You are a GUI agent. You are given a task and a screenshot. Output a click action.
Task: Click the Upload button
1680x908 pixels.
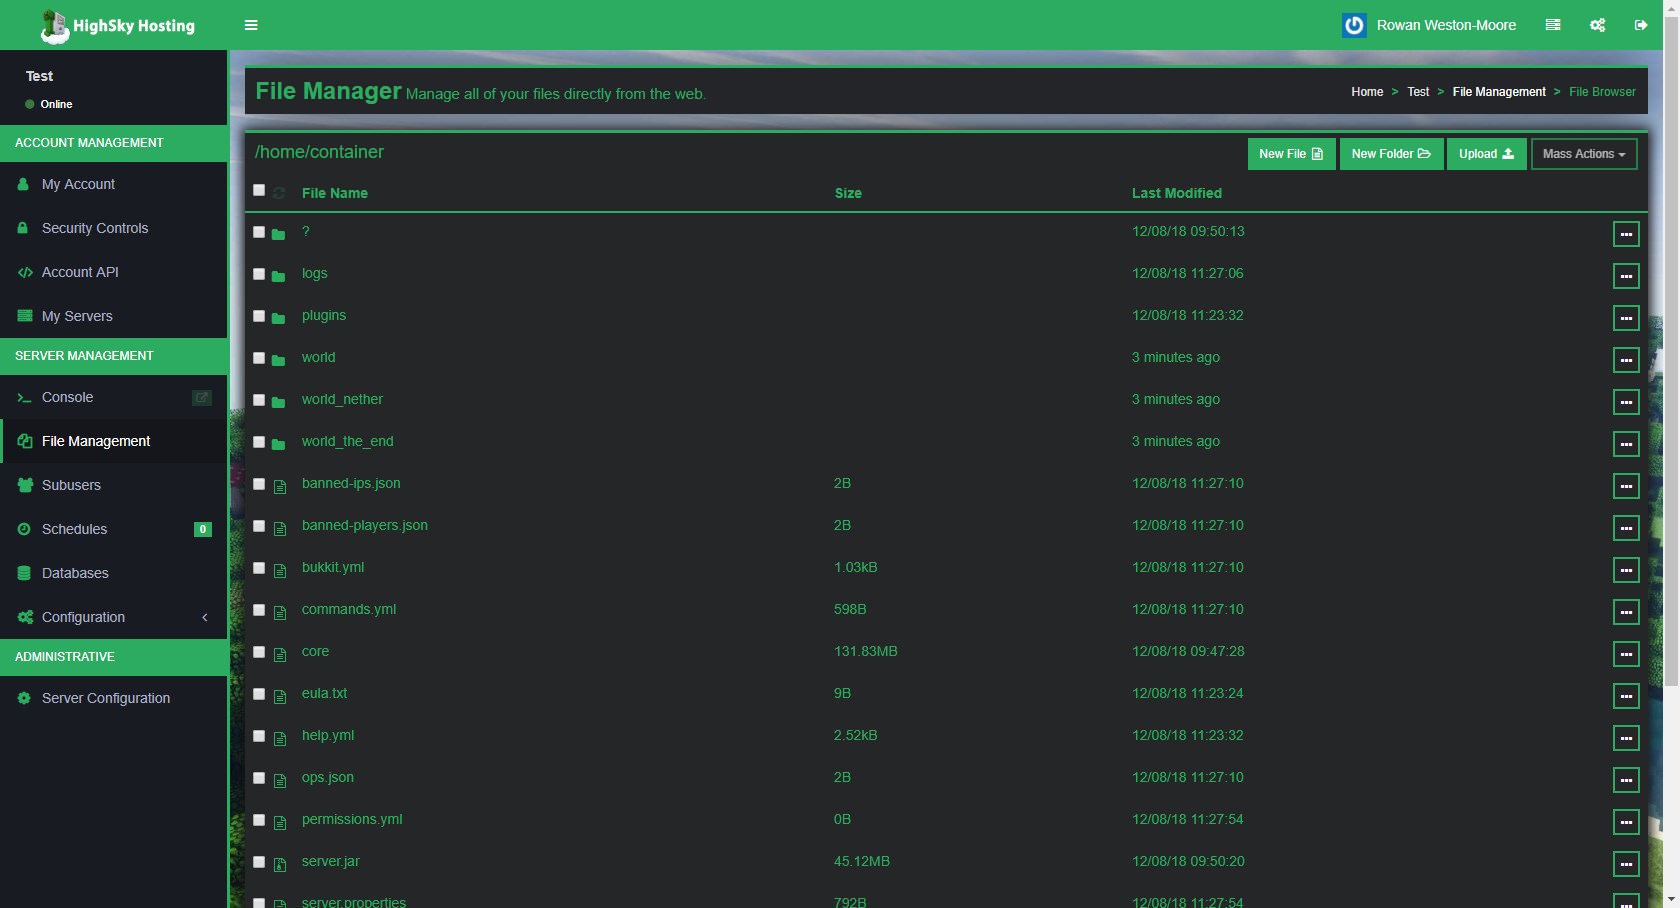point(1485,154)
